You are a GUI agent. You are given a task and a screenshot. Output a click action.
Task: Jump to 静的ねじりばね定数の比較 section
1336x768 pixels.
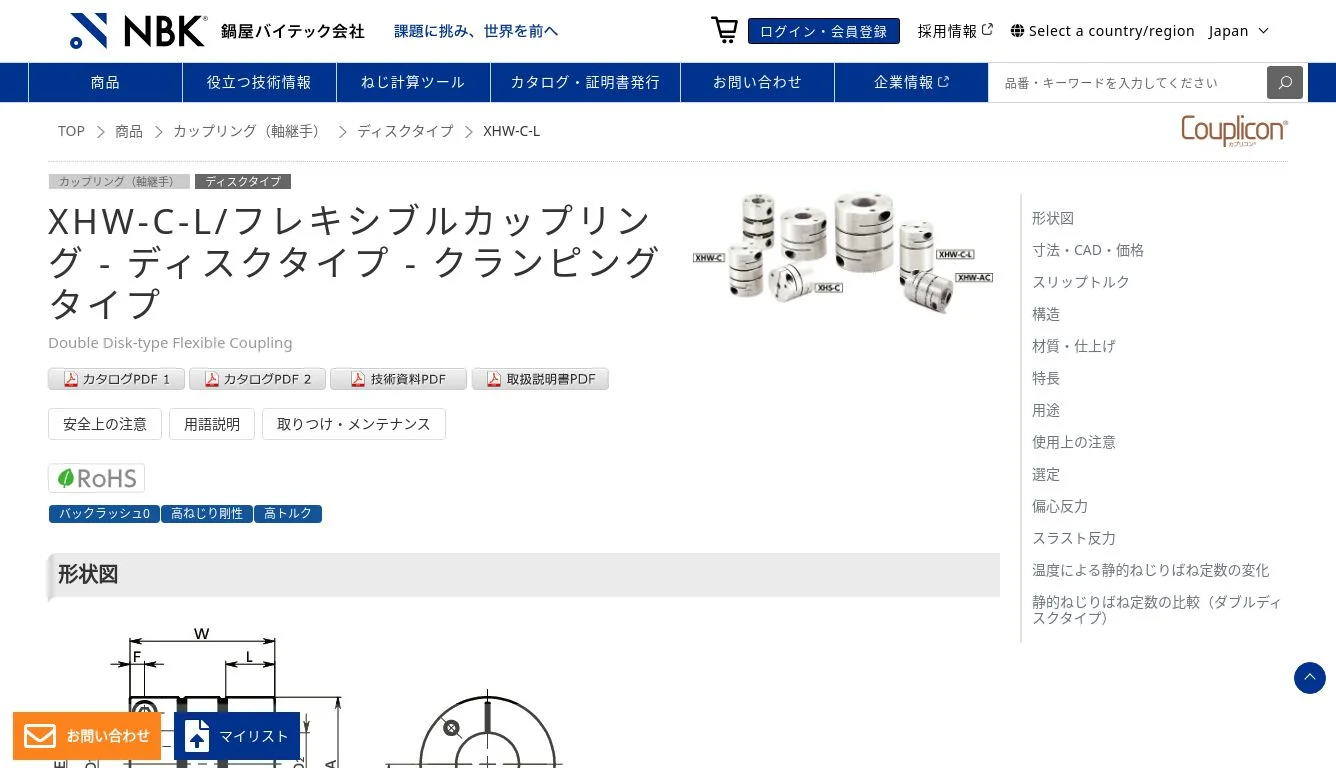pyautogui.click(x=1157, y=610)
